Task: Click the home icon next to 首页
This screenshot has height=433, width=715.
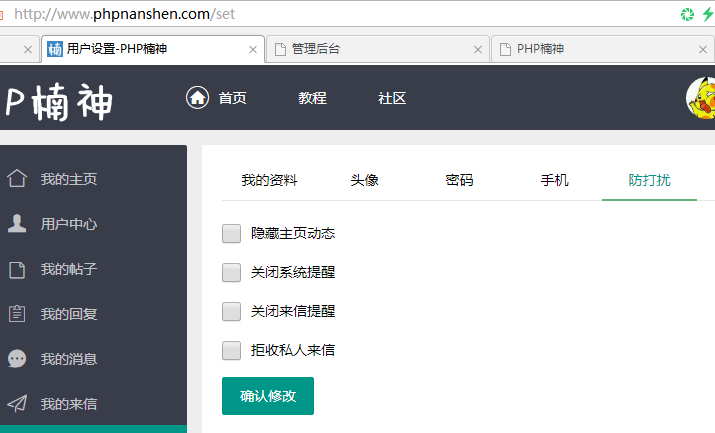Action: [x=197, y=98]
